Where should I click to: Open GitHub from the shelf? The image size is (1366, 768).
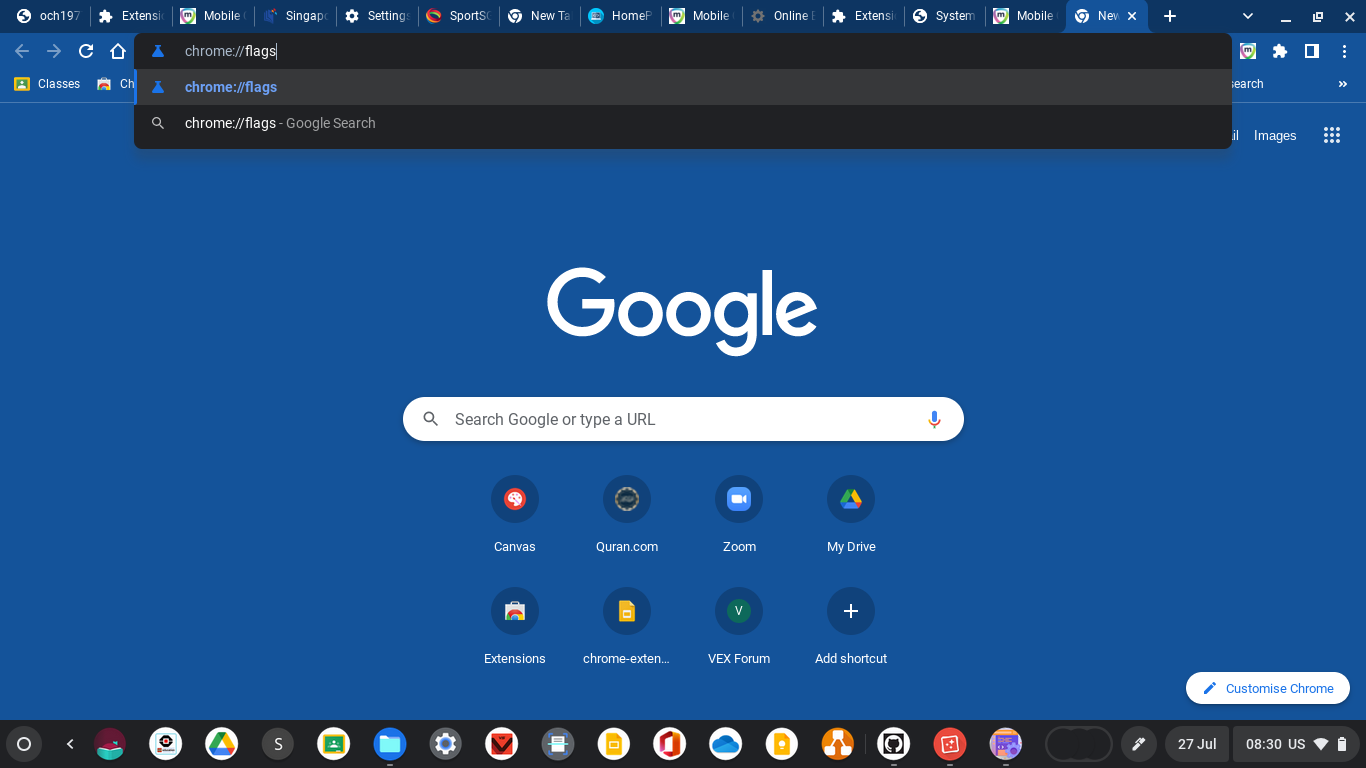pyautogui.click(x=894, y=744)
